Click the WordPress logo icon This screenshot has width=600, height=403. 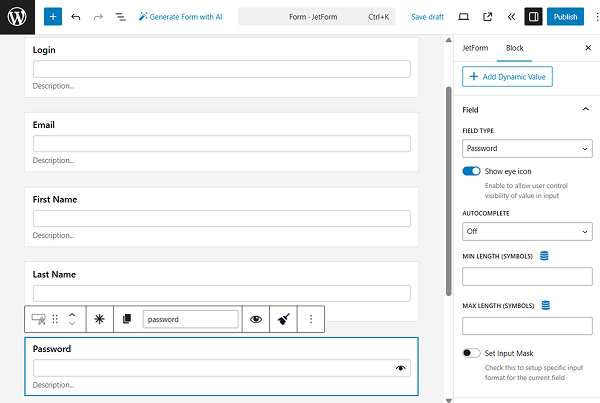click(17, 16)
